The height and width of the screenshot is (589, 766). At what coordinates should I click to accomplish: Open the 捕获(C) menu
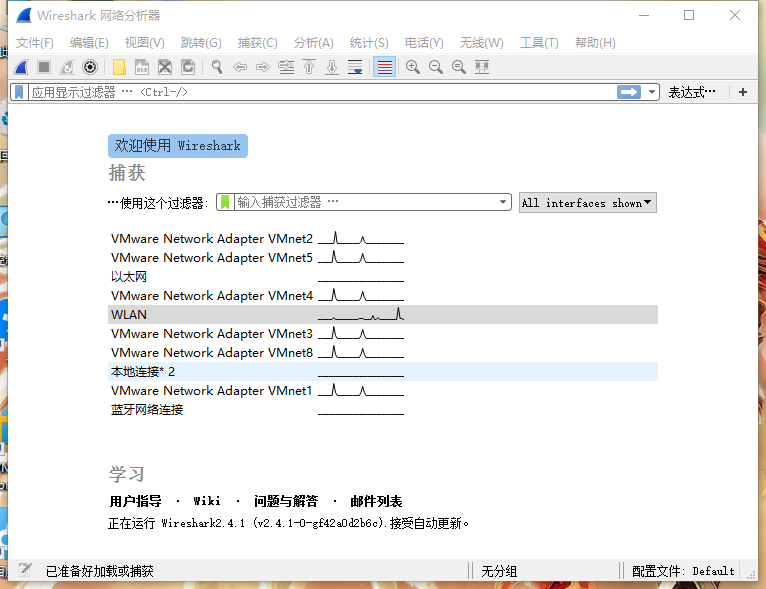pyautogui.click(x=257, y=43)
